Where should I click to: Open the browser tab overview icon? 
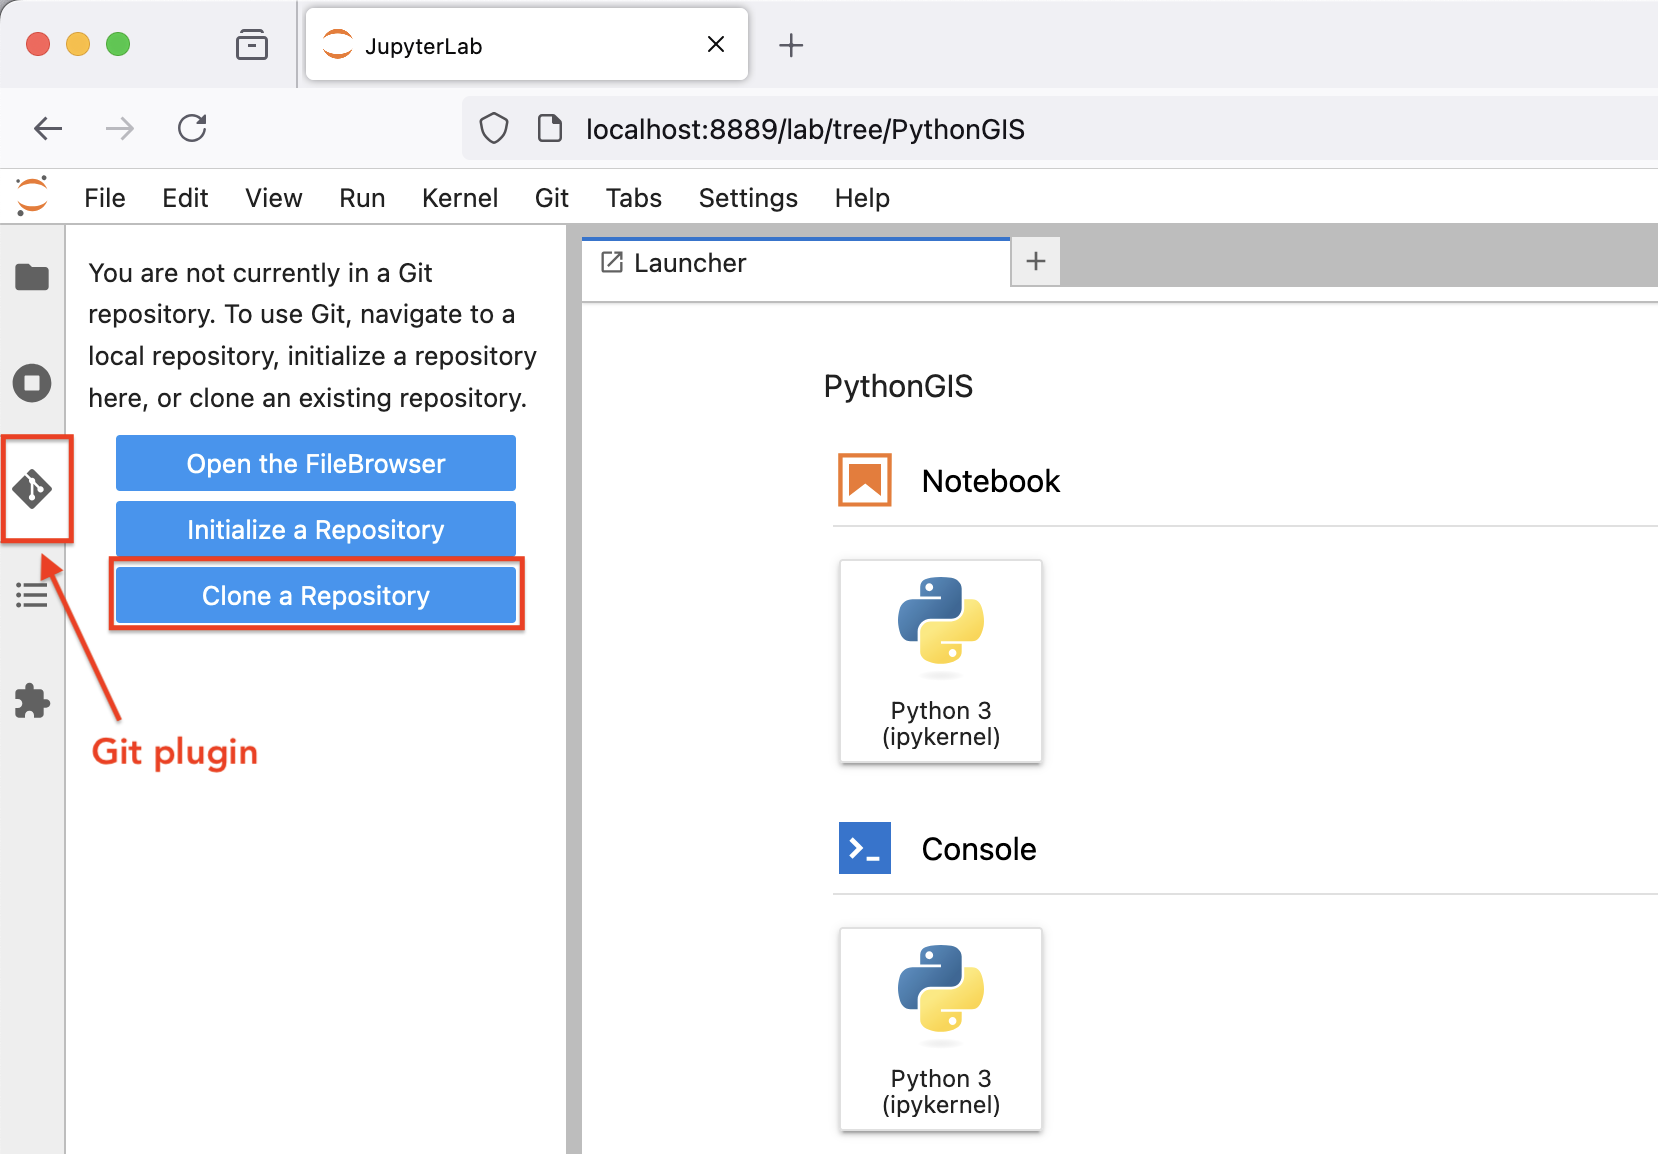[x=252, y=45]
